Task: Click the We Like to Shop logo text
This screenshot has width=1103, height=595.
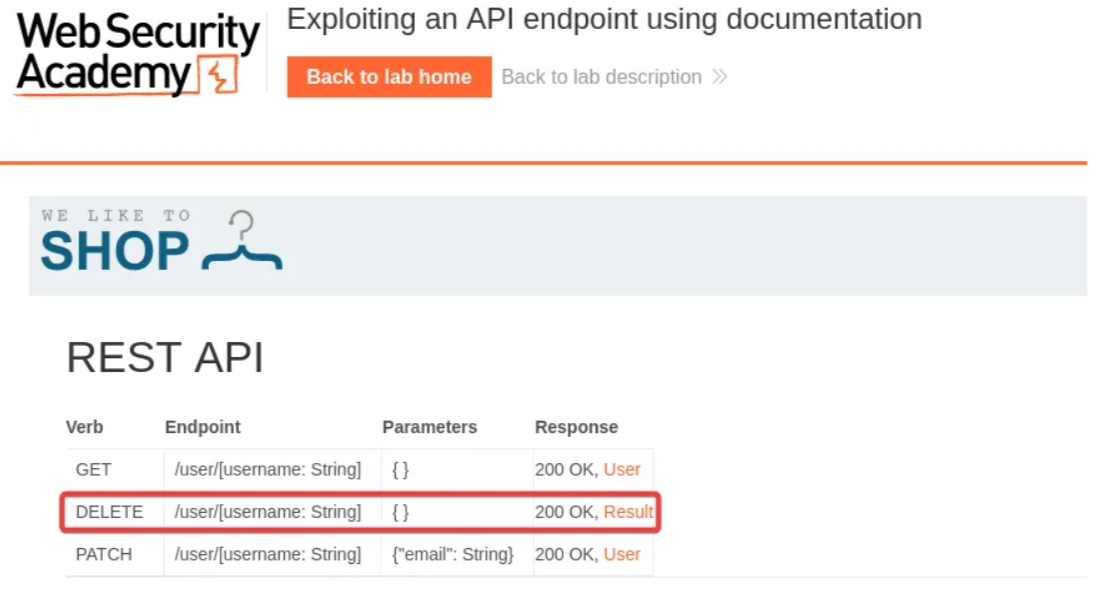Action: (x=115, y=242)
